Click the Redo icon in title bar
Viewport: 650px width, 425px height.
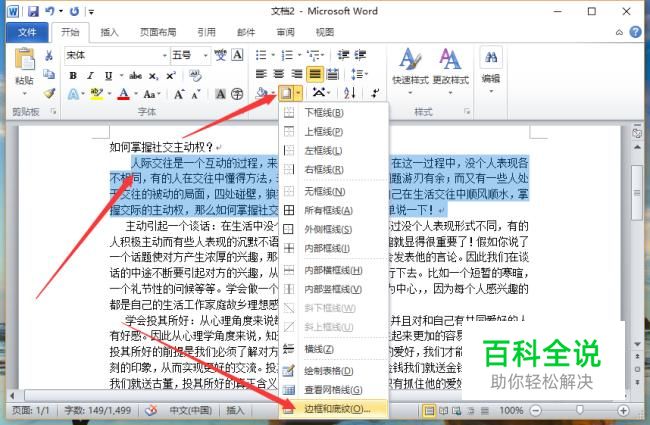click(x=75, y=11)
